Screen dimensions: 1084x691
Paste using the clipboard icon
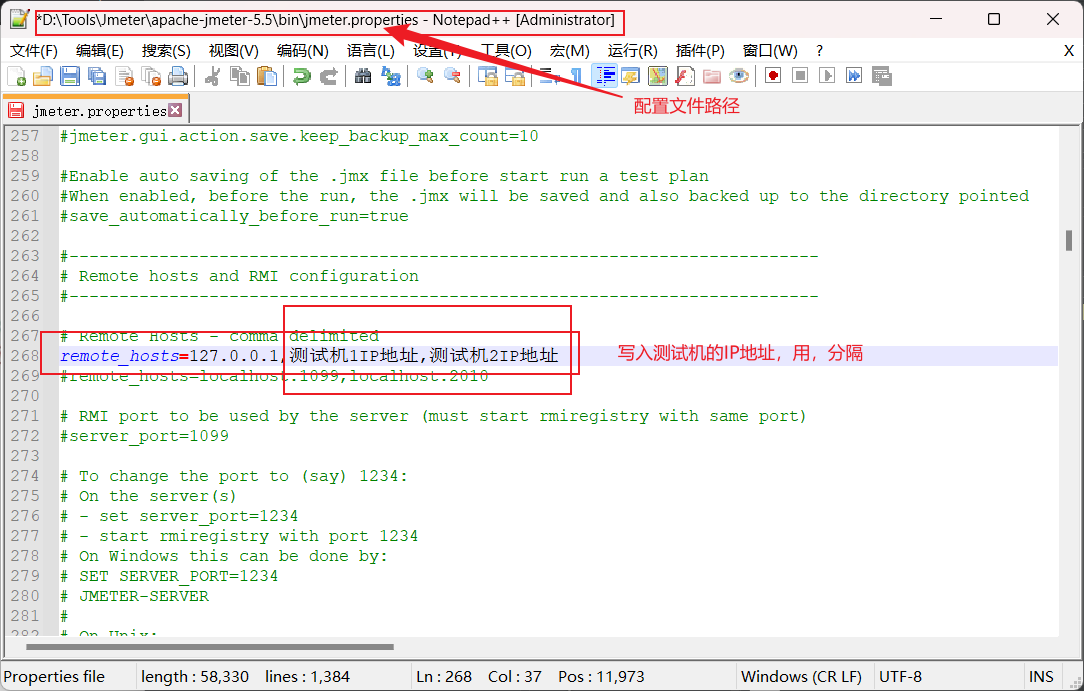click(x=267, y=76)
